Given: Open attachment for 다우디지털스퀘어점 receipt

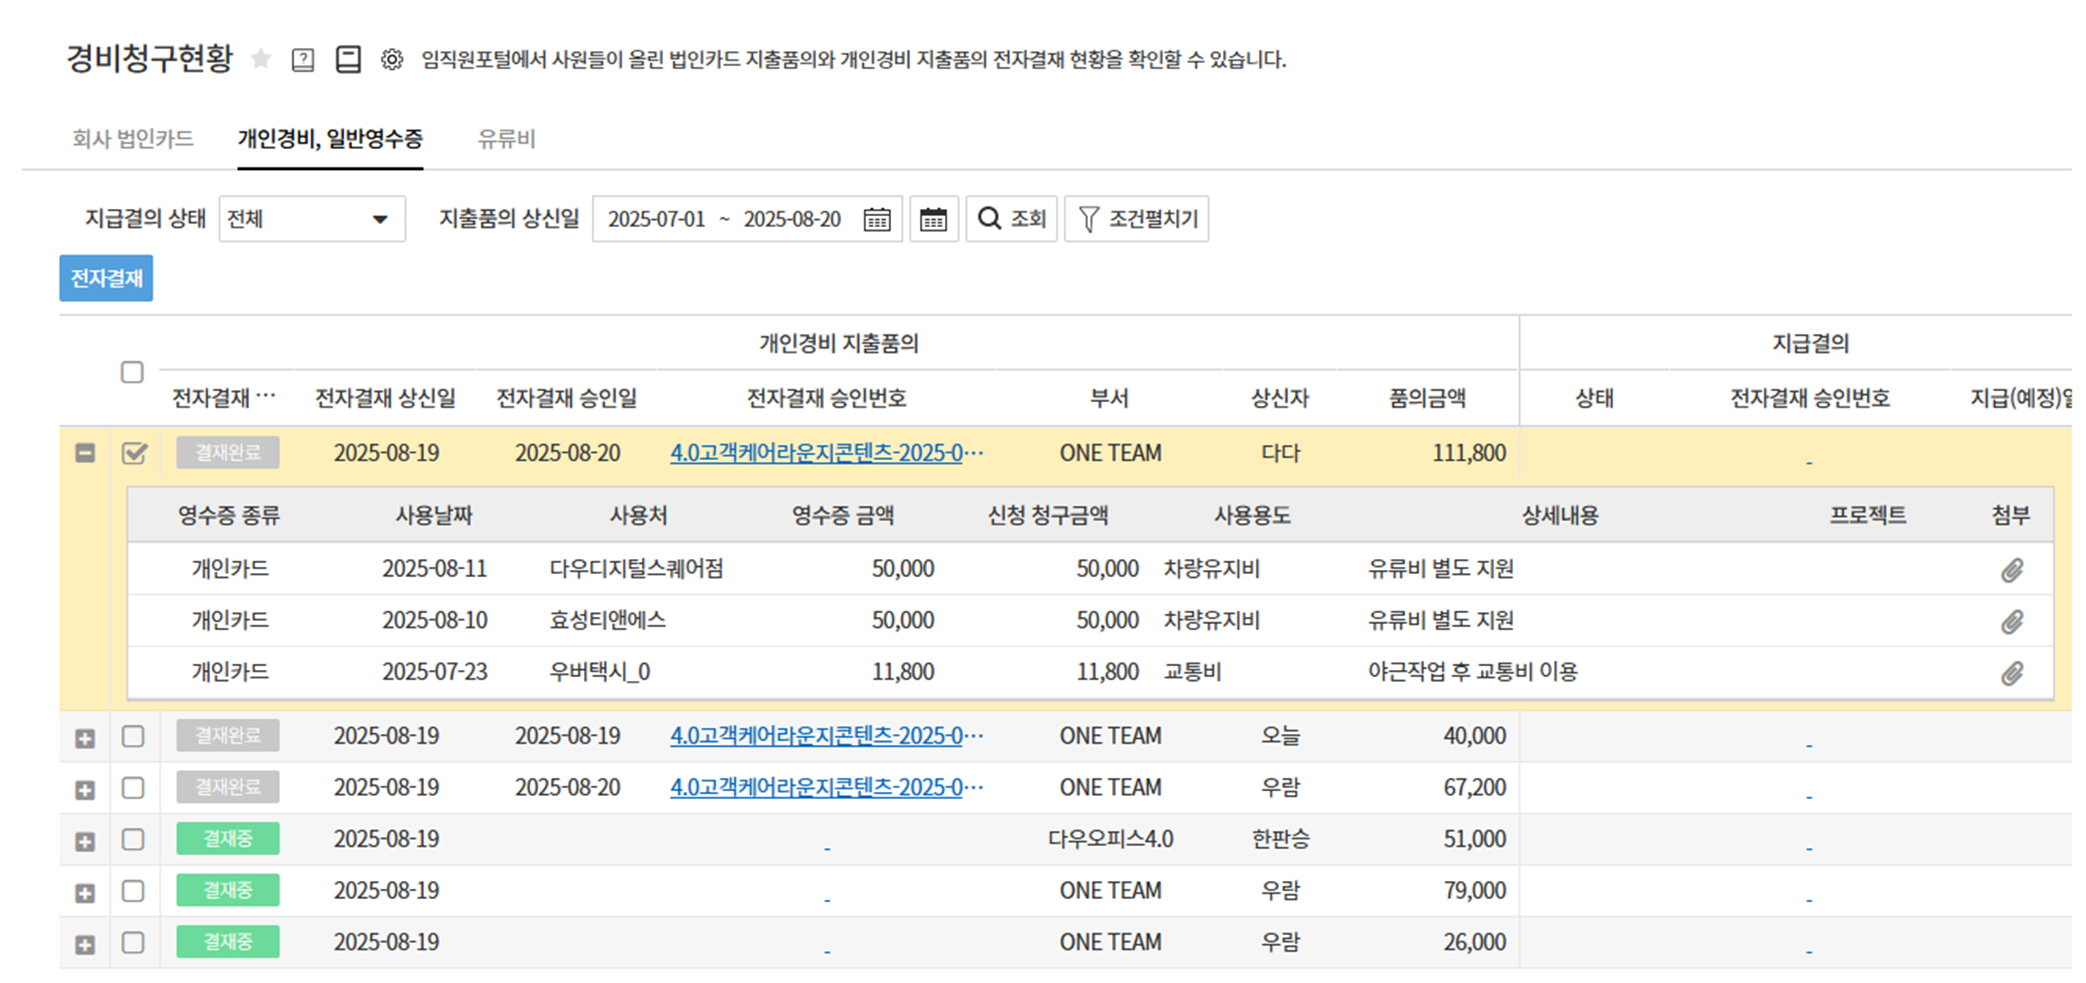Looking at the screenshot, I should tap(2012, 570).
